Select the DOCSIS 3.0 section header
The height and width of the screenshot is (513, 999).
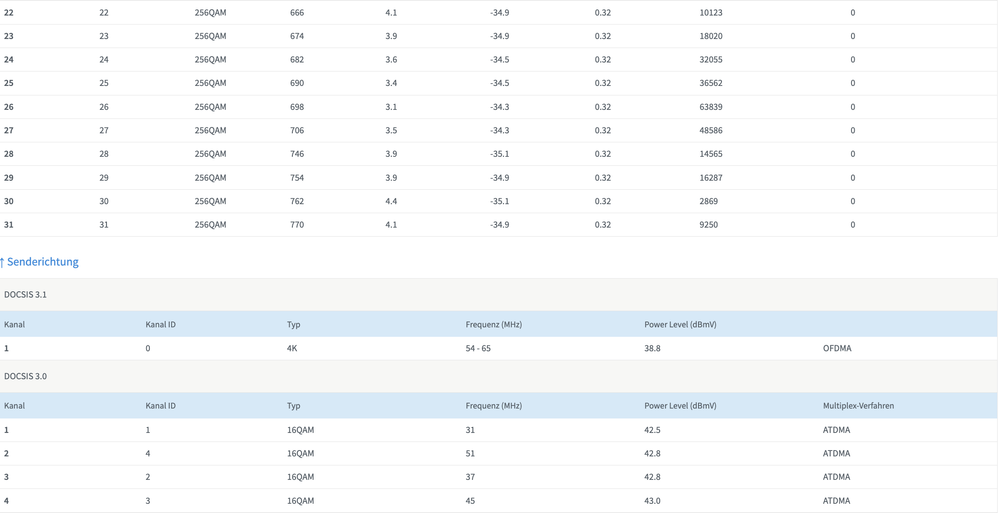[25, 377]
